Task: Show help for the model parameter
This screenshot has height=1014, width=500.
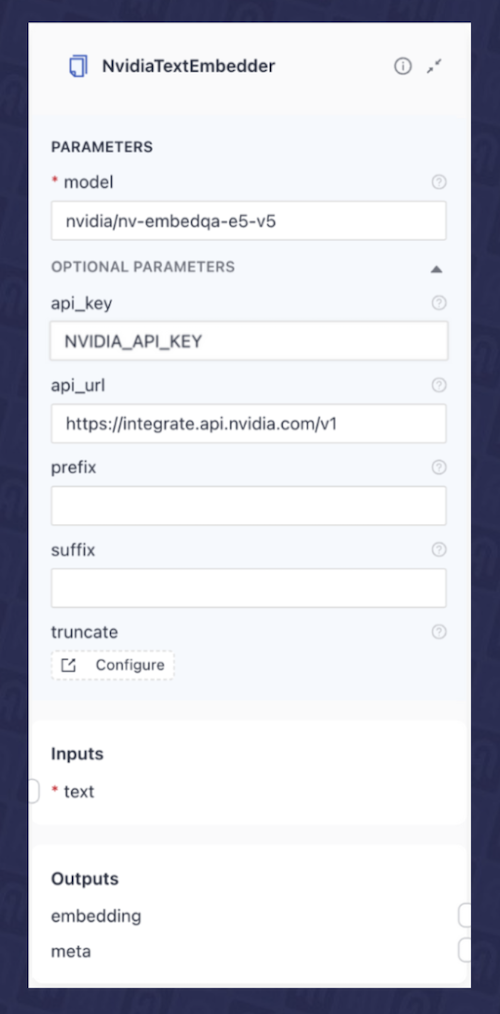Action: (x=439, y=182)
